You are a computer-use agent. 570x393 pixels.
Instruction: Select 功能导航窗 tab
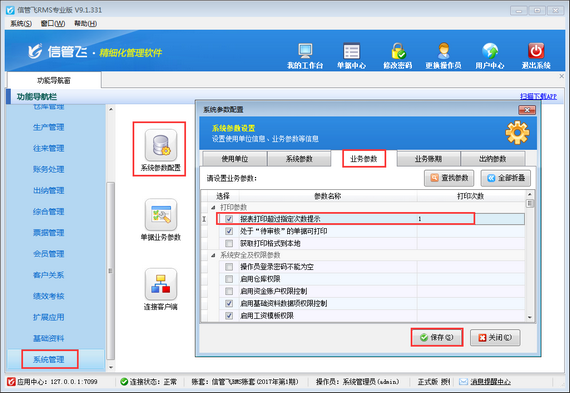[x=54, y=80]
